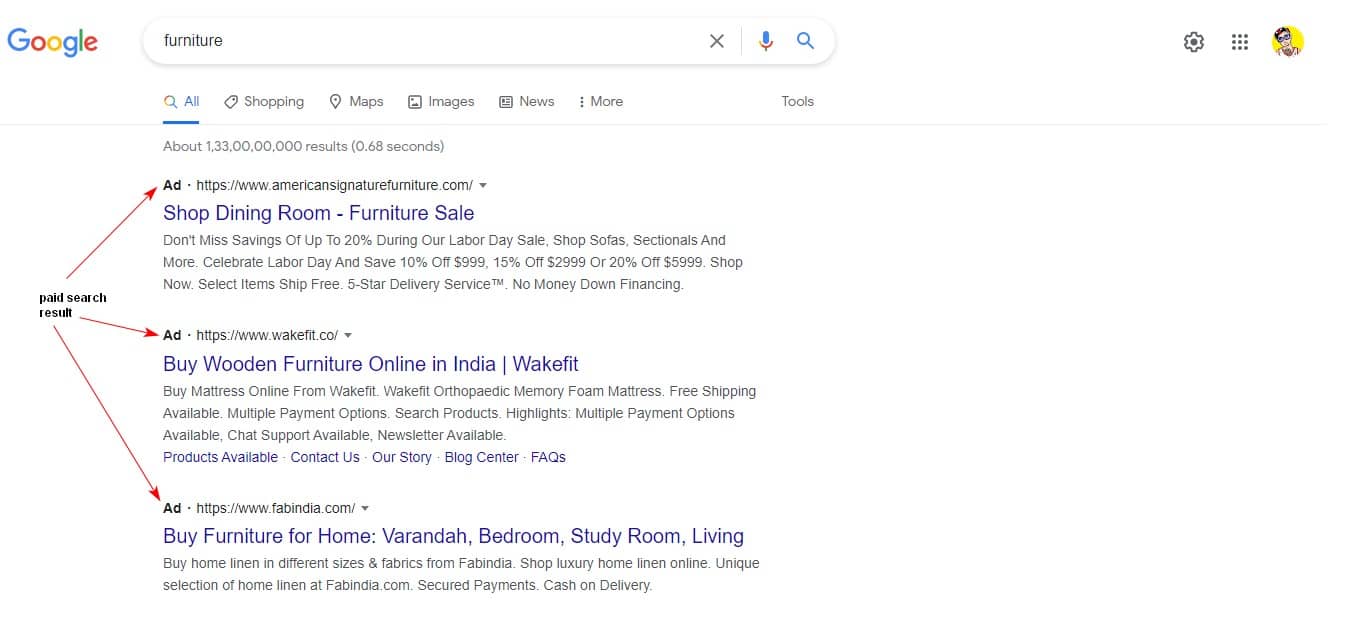Open Our Story sitelink
The width and height of the screenshot is (1363, 618).
(x=402, y=457)
